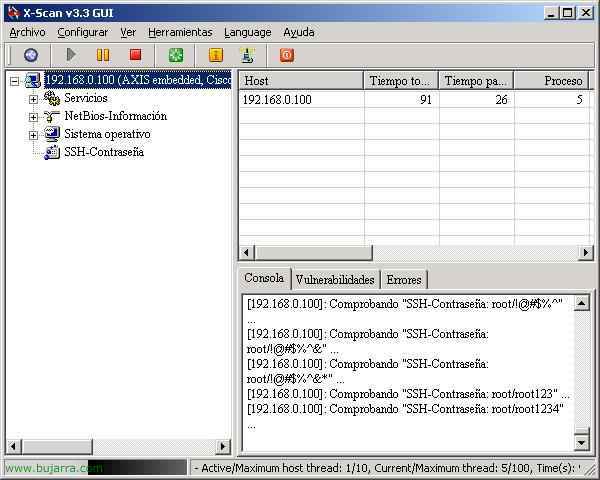
Task: Collapse the 192.168.0.100 root node
Action: [15, 81]
